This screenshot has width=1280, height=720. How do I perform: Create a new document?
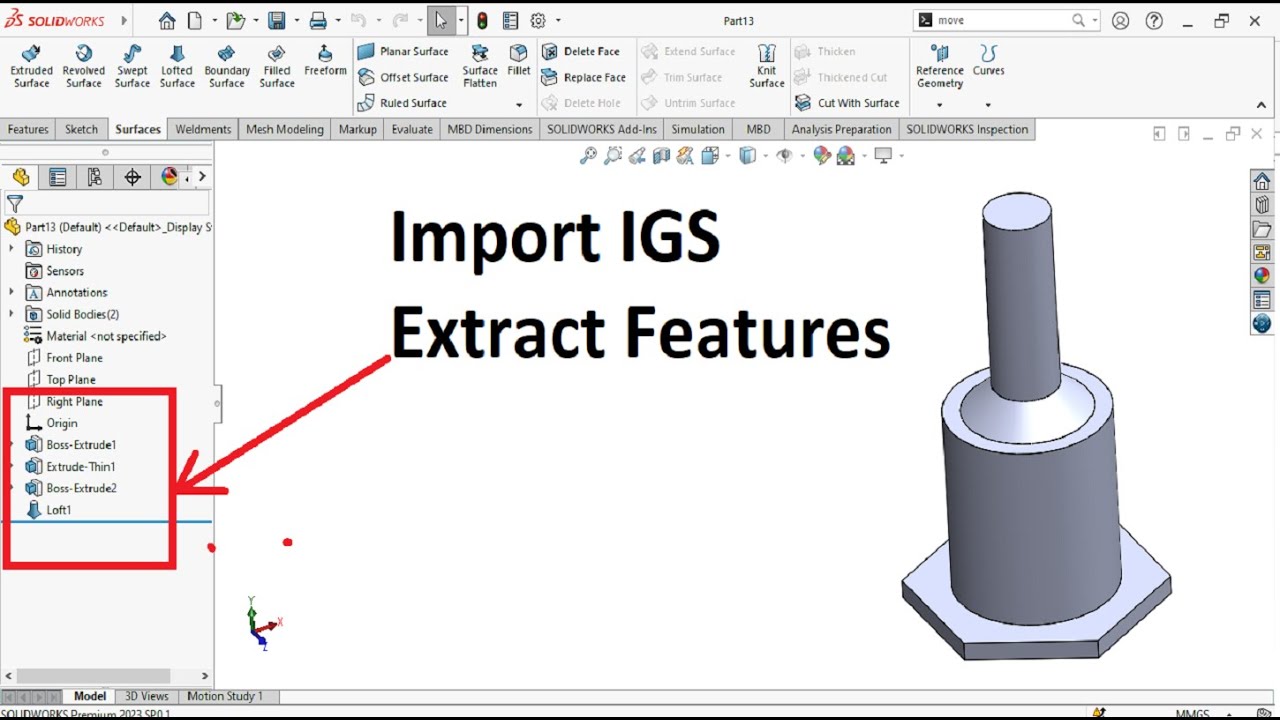[x=194, y=20]
